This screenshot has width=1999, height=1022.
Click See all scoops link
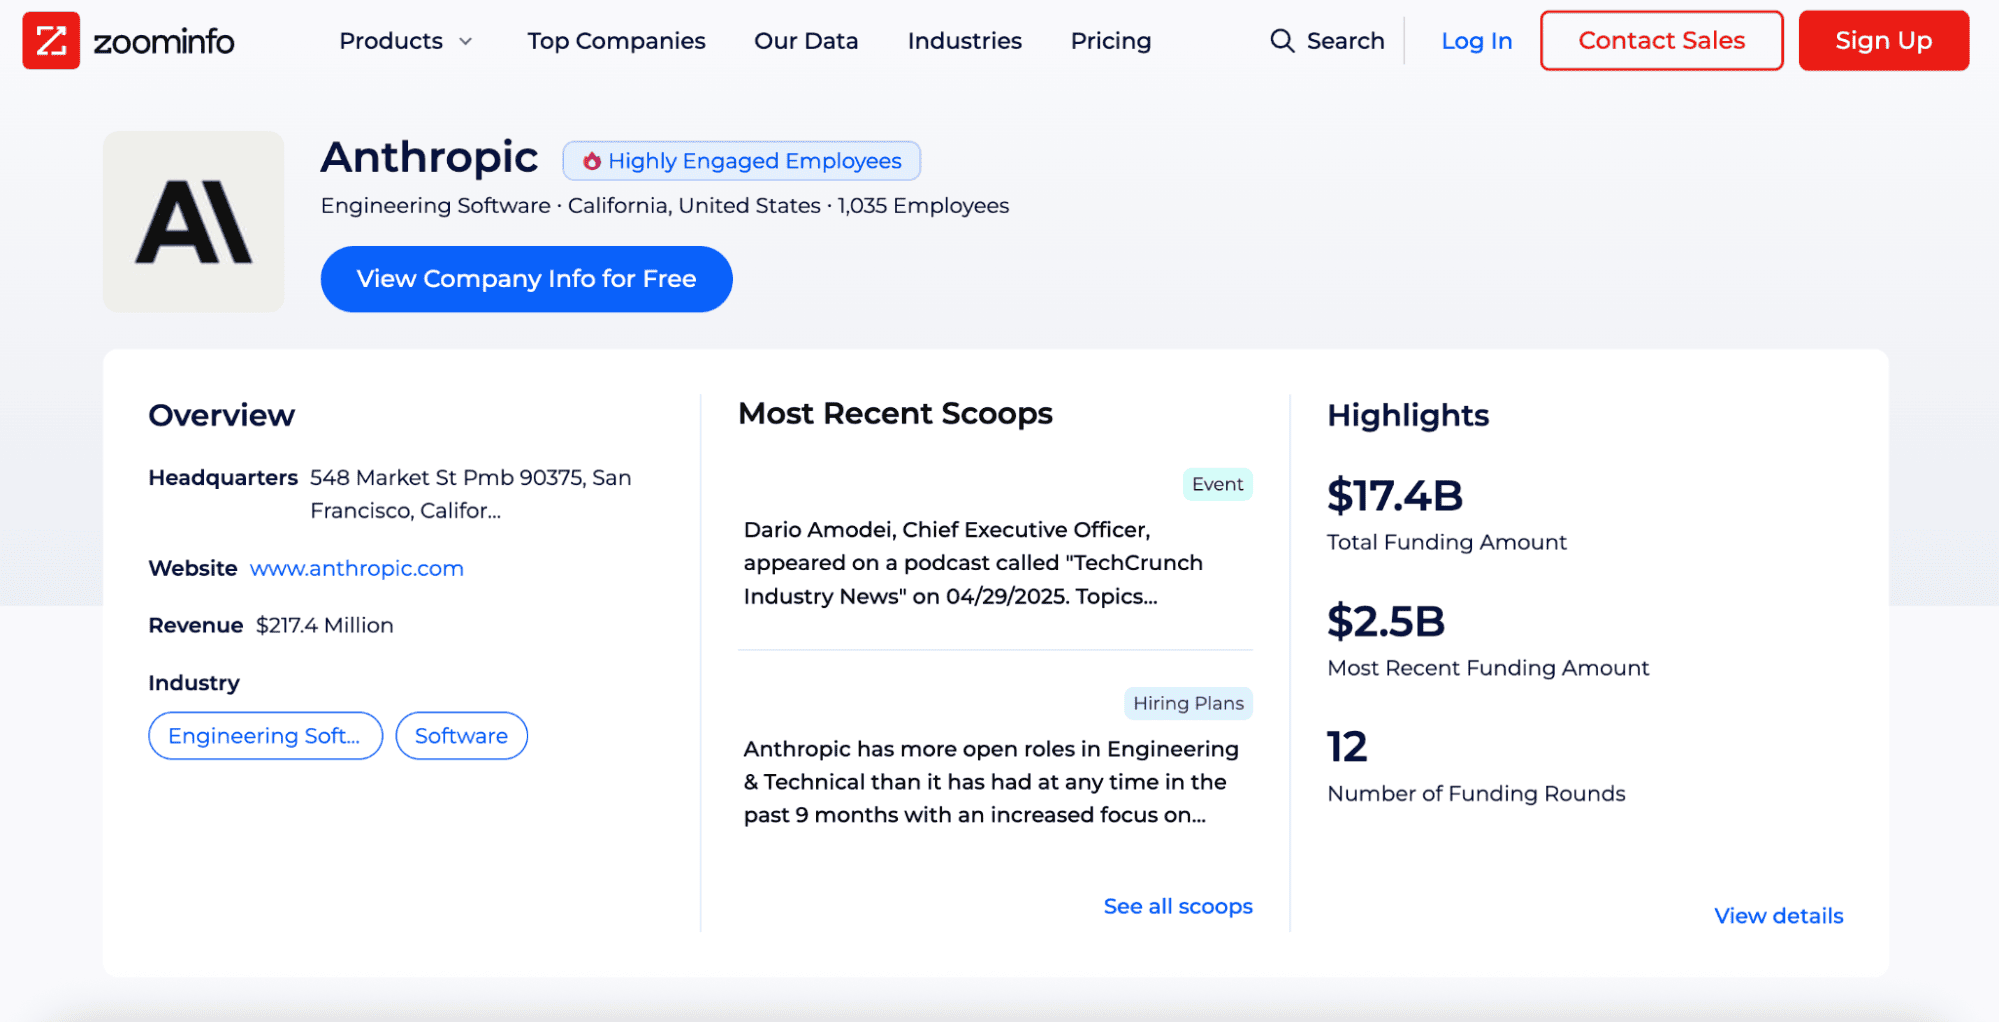(1178, 906)
